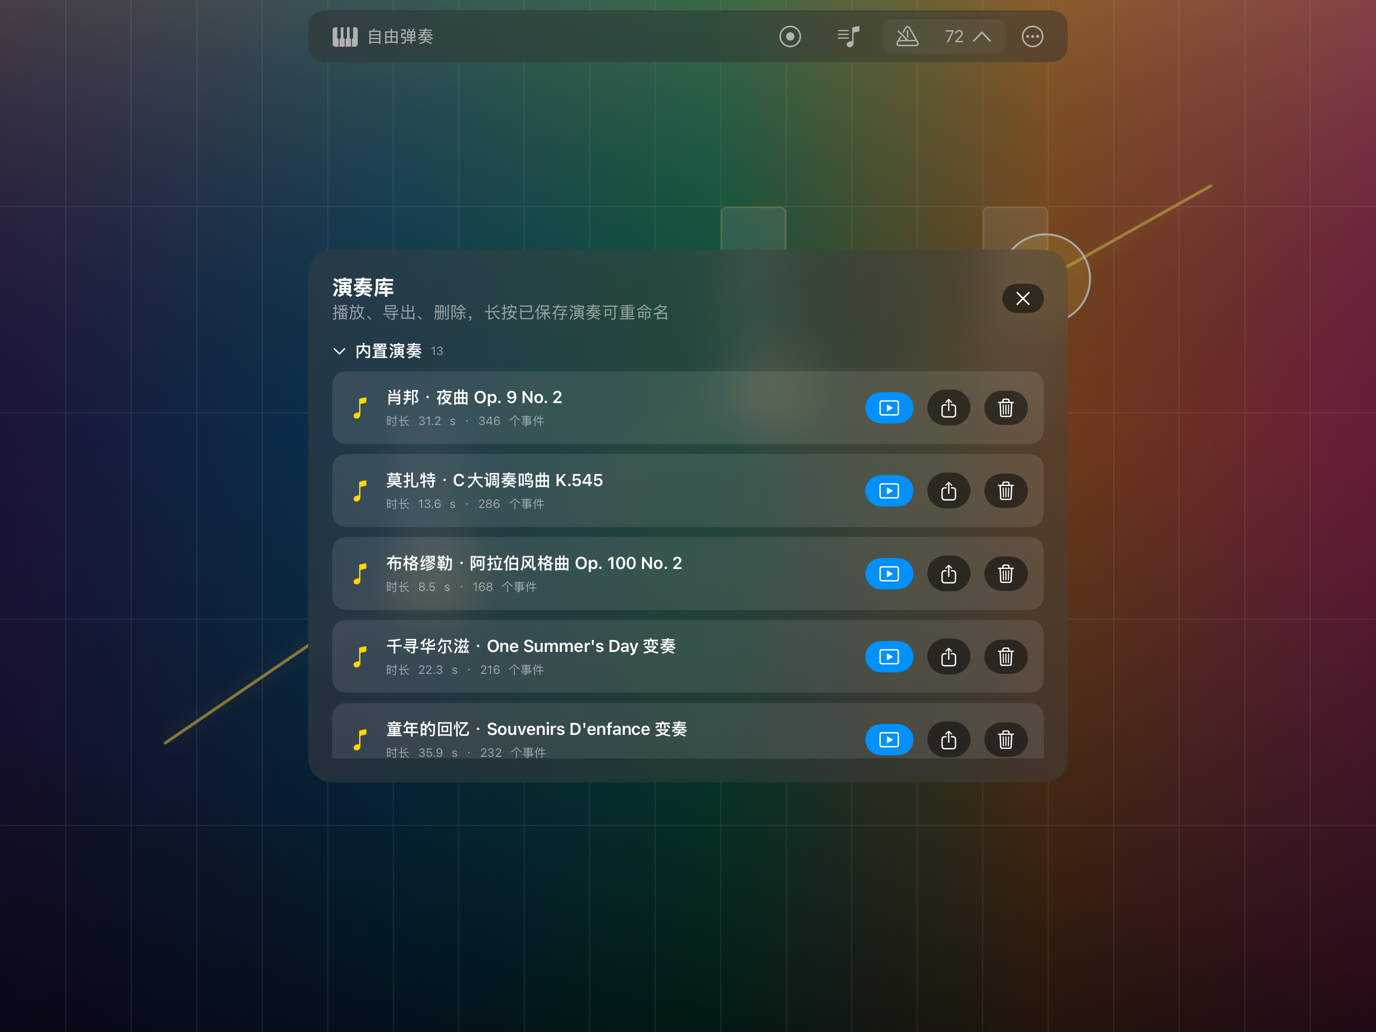This screenshot has height=1032, width=1376.
Task: Open the 自由弹奏 mode label
Action: (x=400, y=37)
